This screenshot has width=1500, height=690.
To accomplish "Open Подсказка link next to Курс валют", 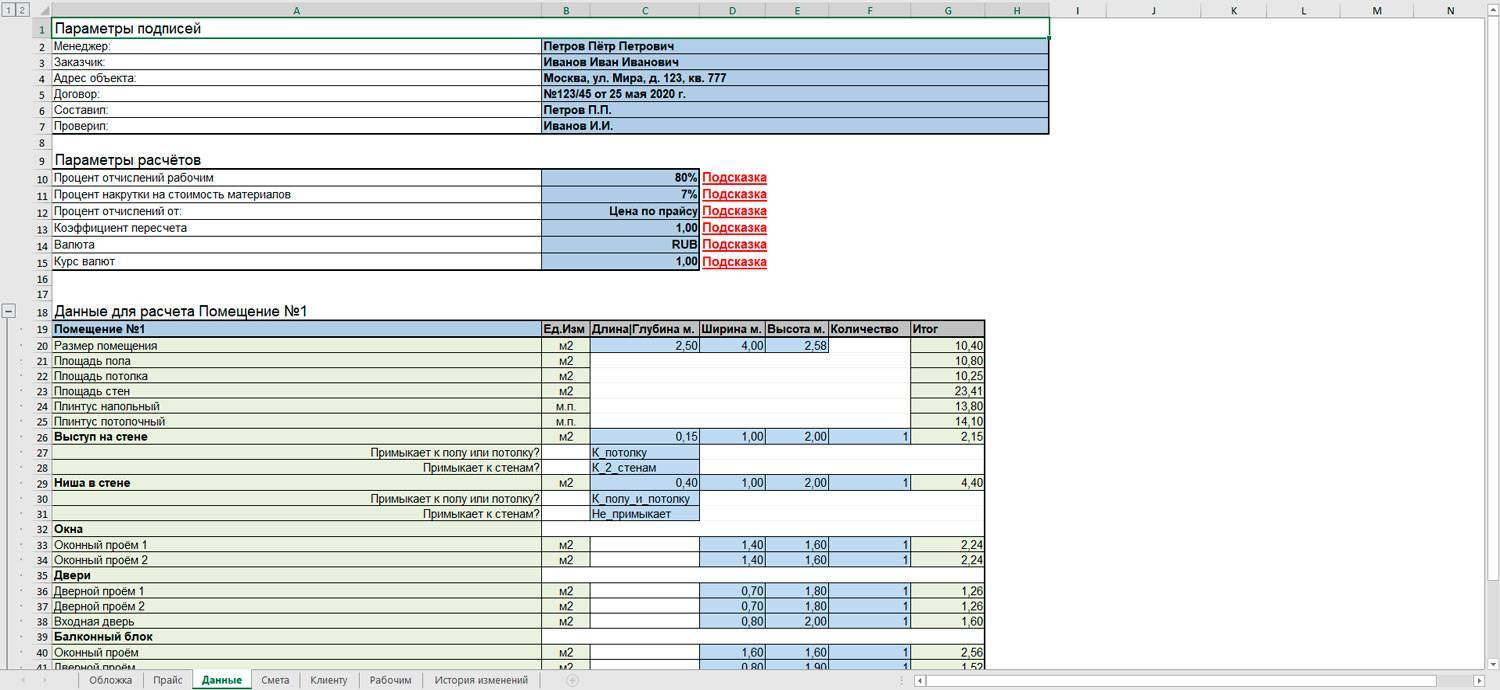I will (x=734, y=262).
